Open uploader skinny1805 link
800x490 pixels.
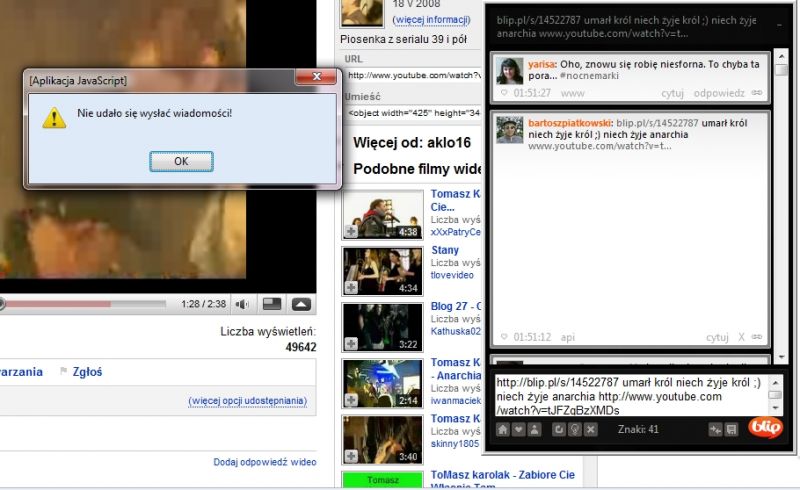(x=455, y=444)
